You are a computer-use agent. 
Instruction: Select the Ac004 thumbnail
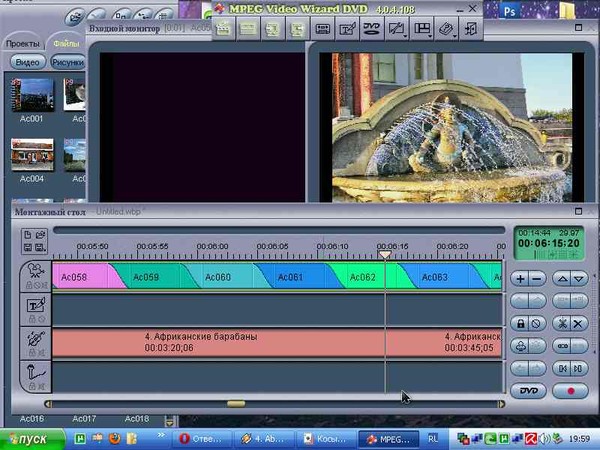32,155
